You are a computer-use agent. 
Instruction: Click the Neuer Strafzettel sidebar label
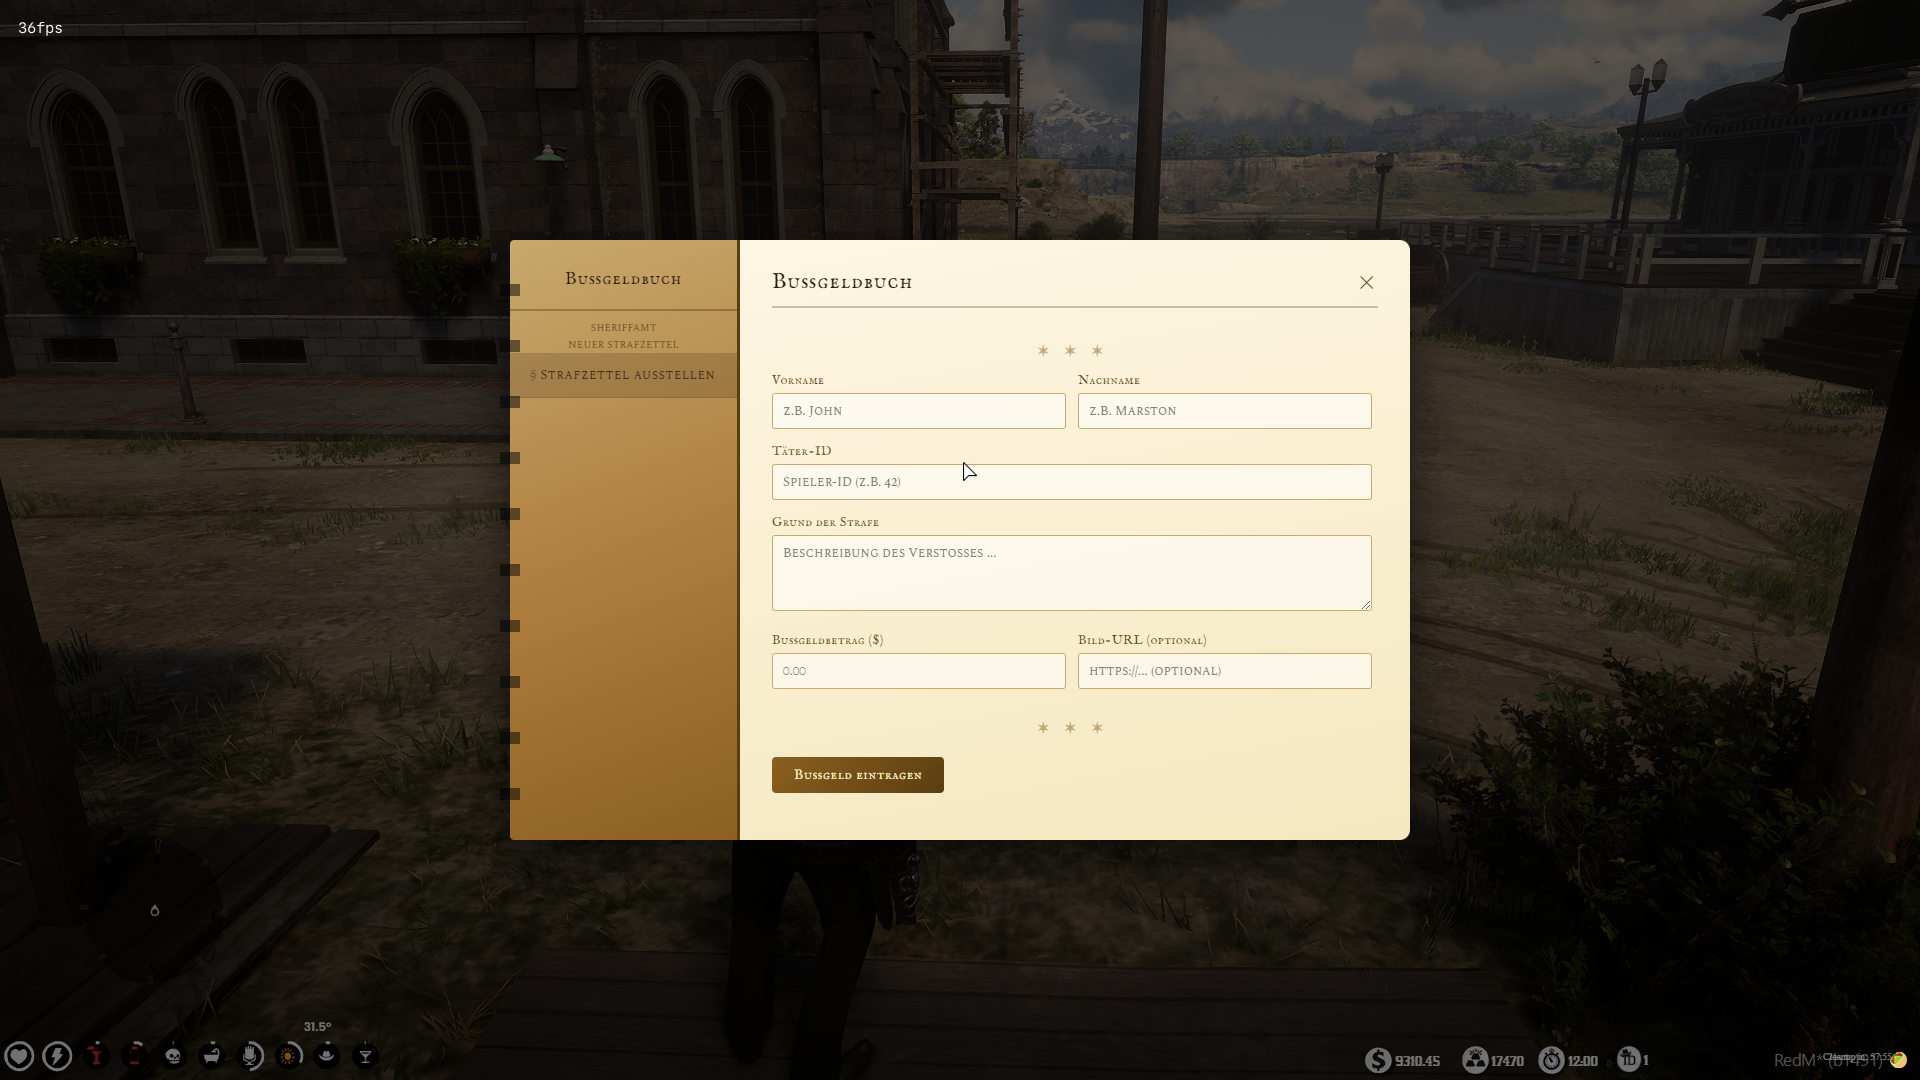[x=623, y=345]
